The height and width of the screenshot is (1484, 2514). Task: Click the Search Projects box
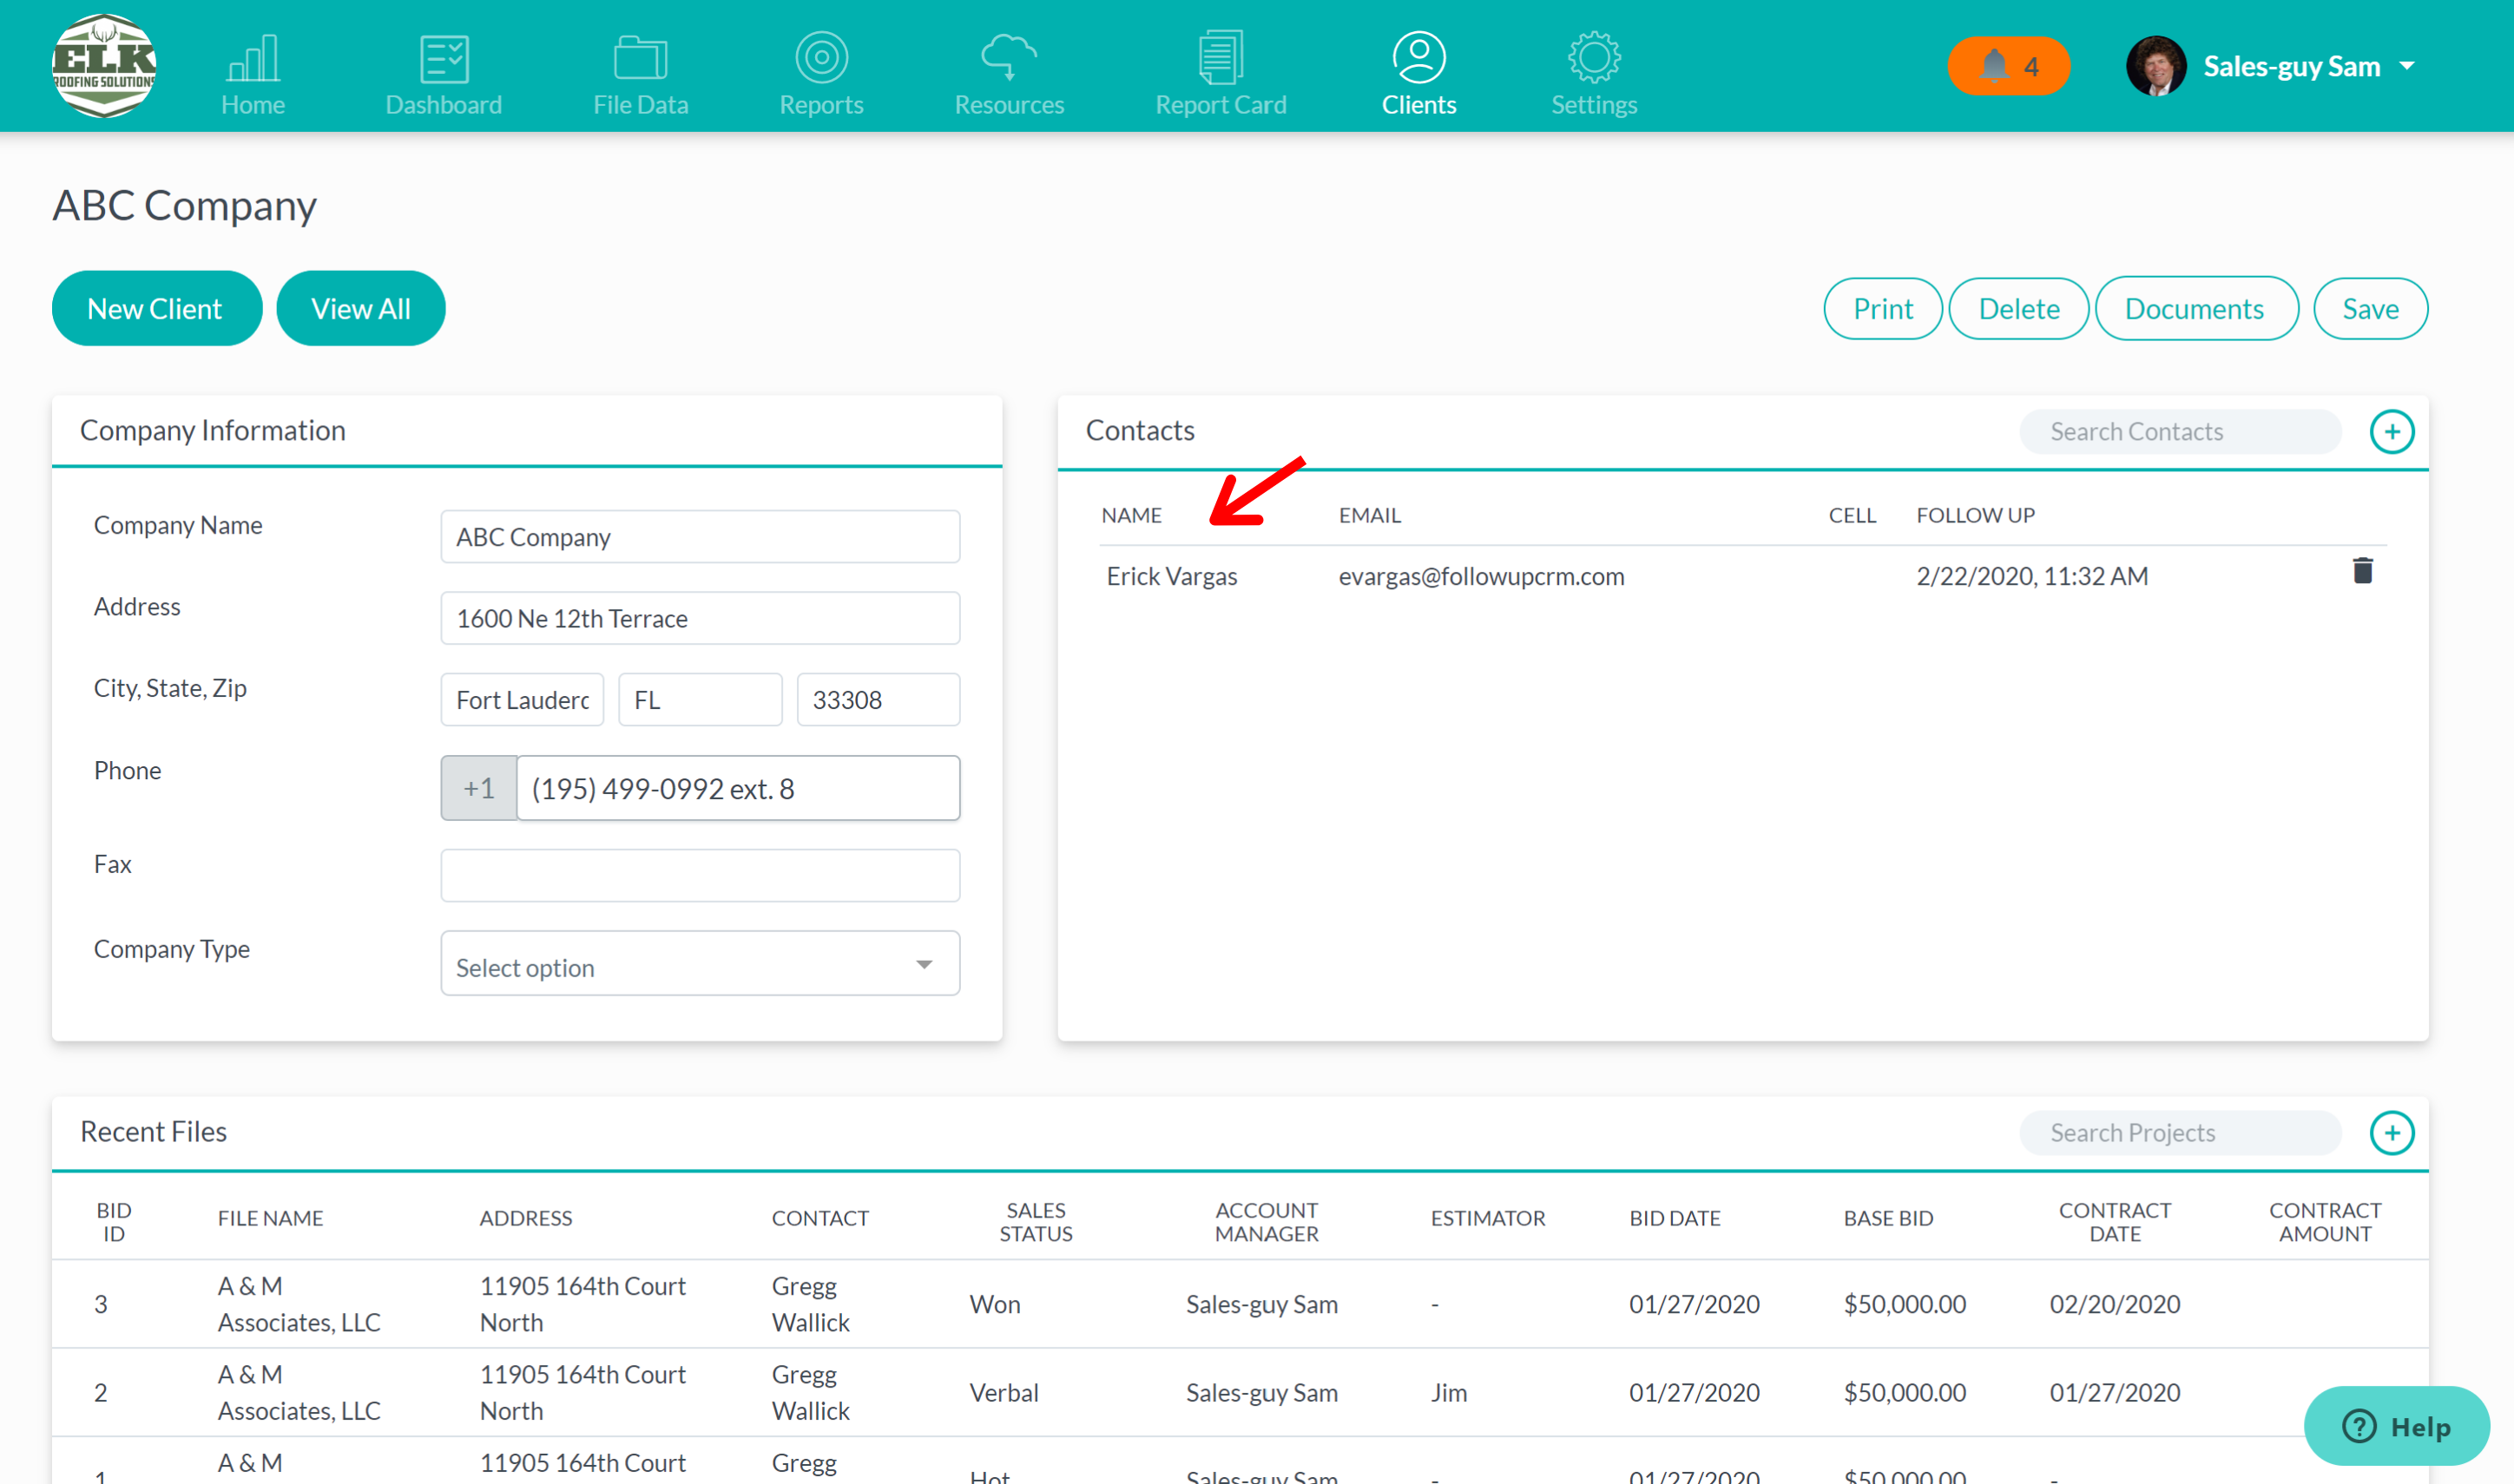(x=2180, y=1133)
